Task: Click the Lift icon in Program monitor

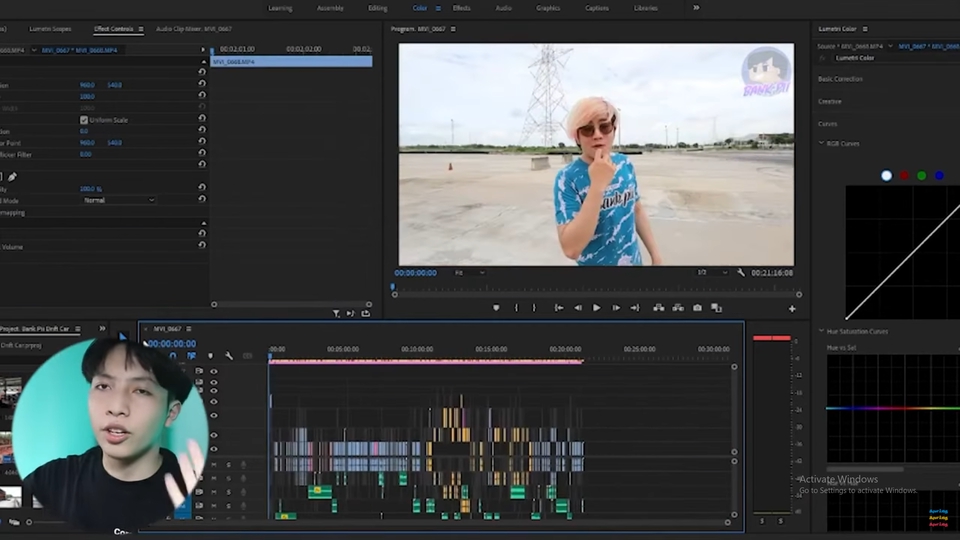Action: click(658, 308)
